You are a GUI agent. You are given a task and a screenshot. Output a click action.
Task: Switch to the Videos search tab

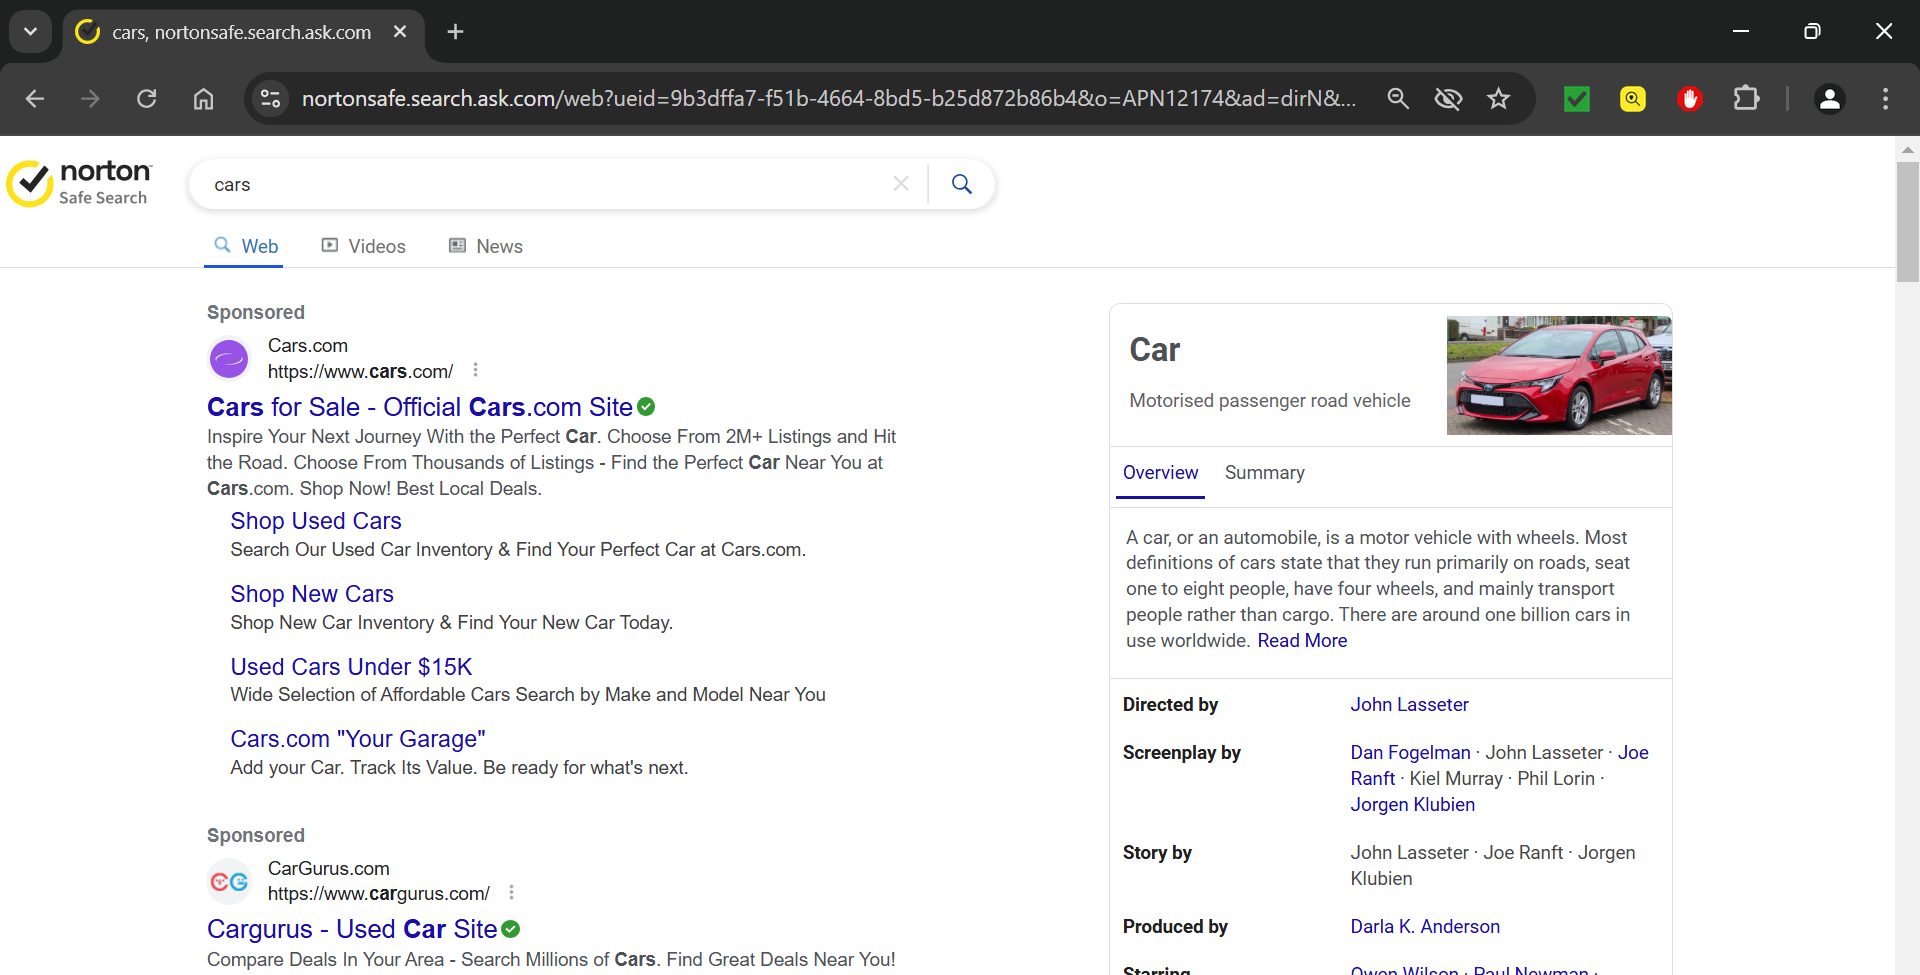click(364, 246)
